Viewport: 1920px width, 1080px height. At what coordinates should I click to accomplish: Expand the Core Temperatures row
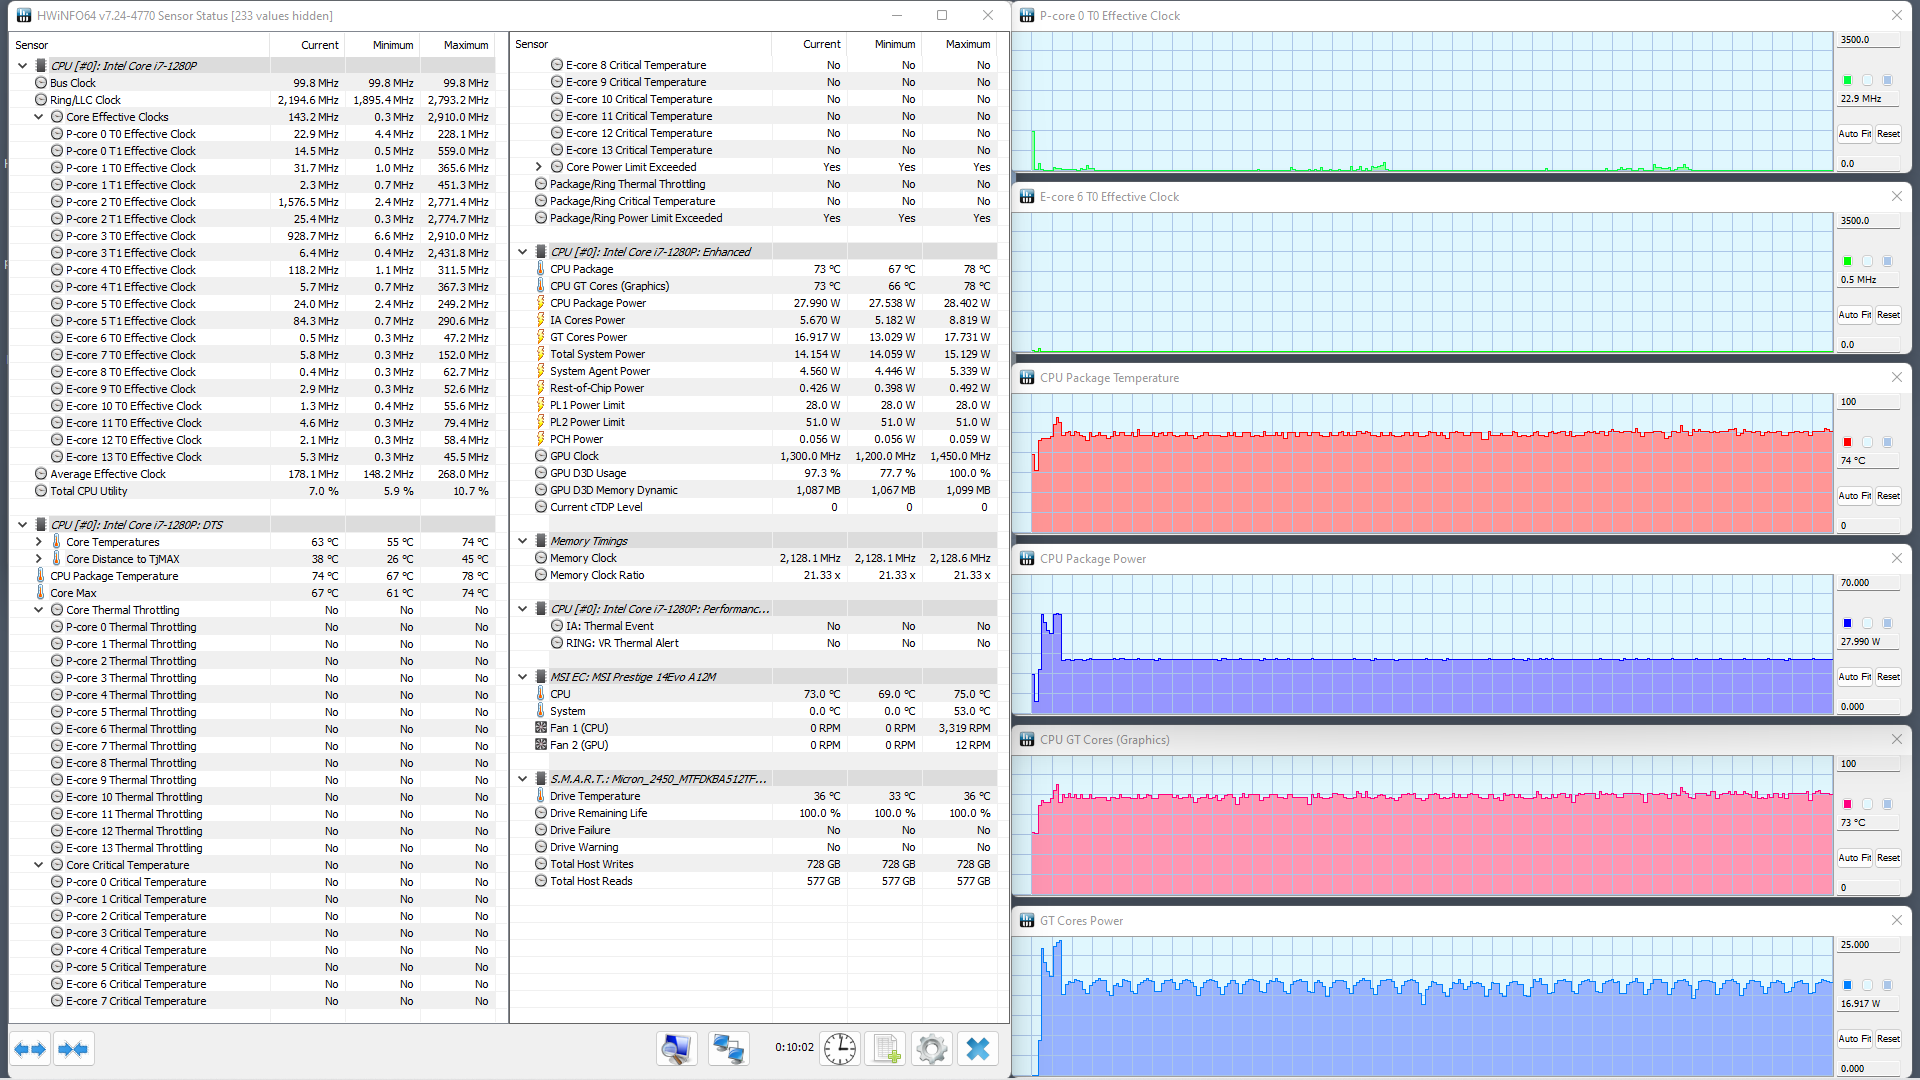39,542
